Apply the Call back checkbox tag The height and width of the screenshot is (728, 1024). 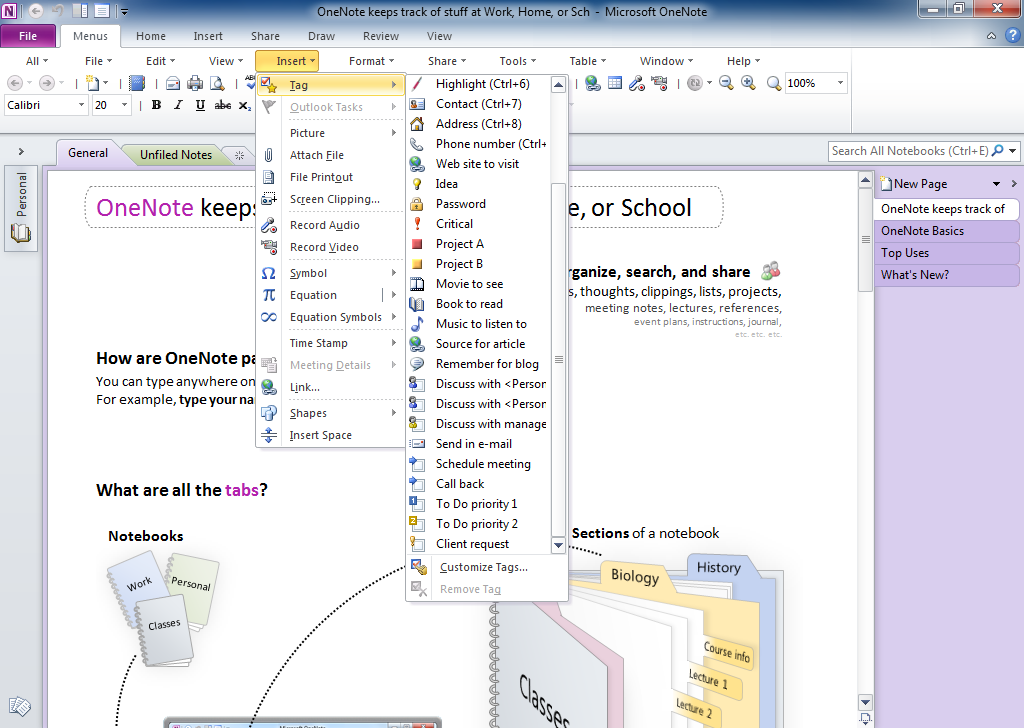(x=417, y=484)
